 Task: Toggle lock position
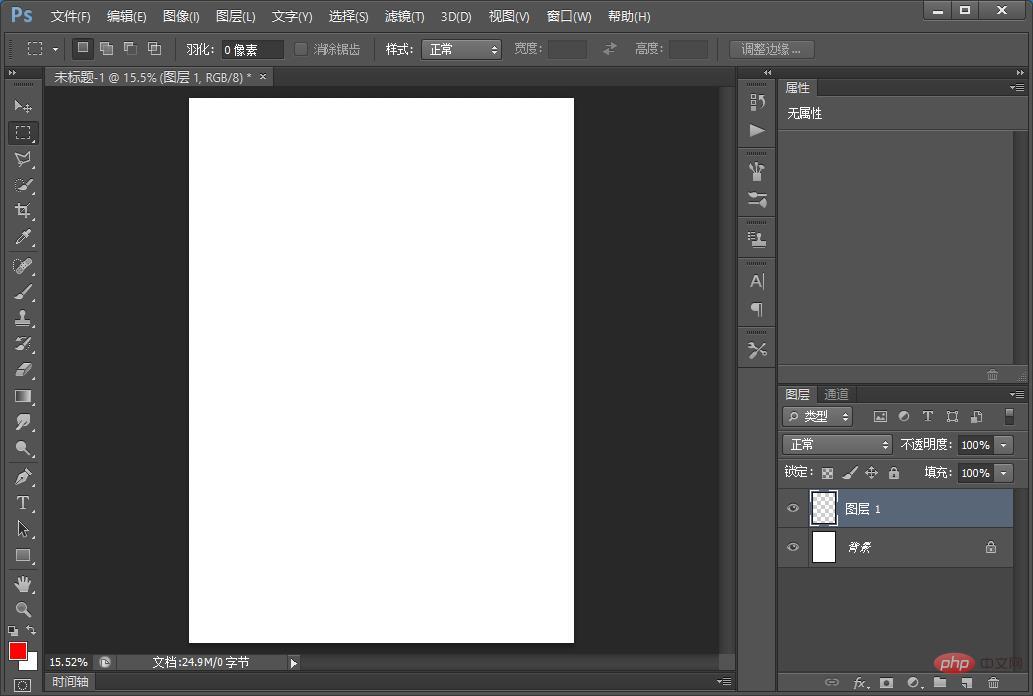pyautogui.click(x=872, y=473)
